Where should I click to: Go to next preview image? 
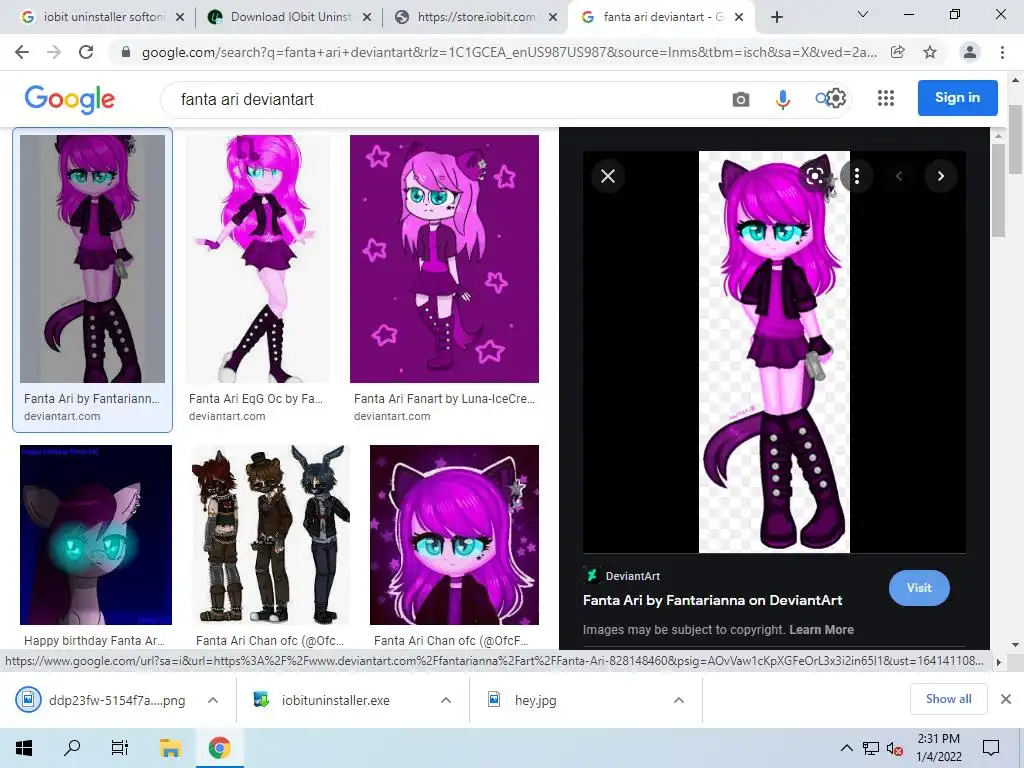coord(940,176)
